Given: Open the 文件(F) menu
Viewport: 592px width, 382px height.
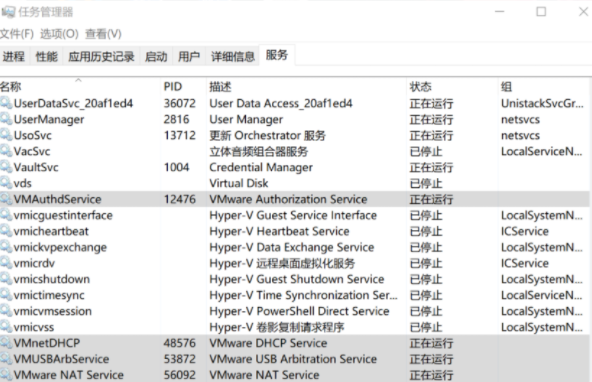Looking at the screenshot, I should 17,34.
